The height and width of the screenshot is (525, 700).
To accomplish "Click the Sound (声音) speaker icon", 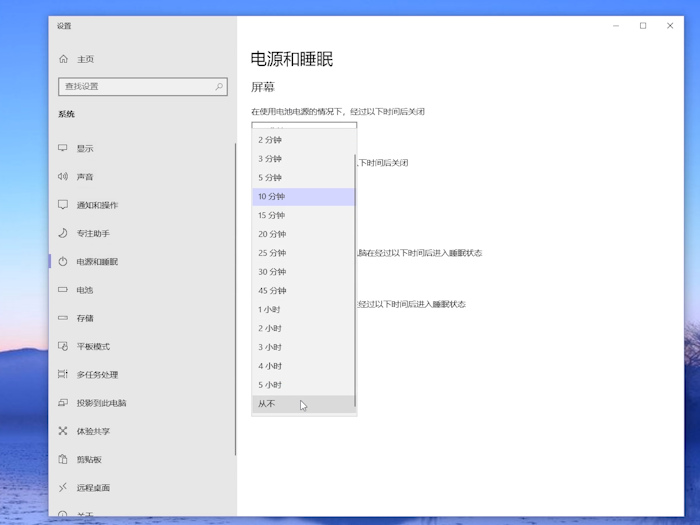I will (x=63, y=176).
